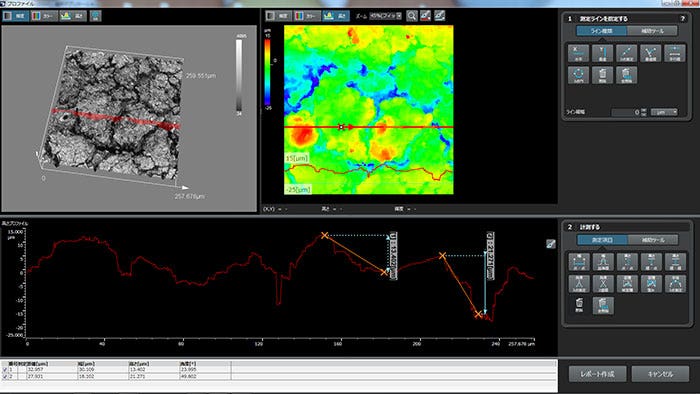Toggle the checkbox for measurement row 2
Viewport: 700px width, 394px height.
point(5,377)
